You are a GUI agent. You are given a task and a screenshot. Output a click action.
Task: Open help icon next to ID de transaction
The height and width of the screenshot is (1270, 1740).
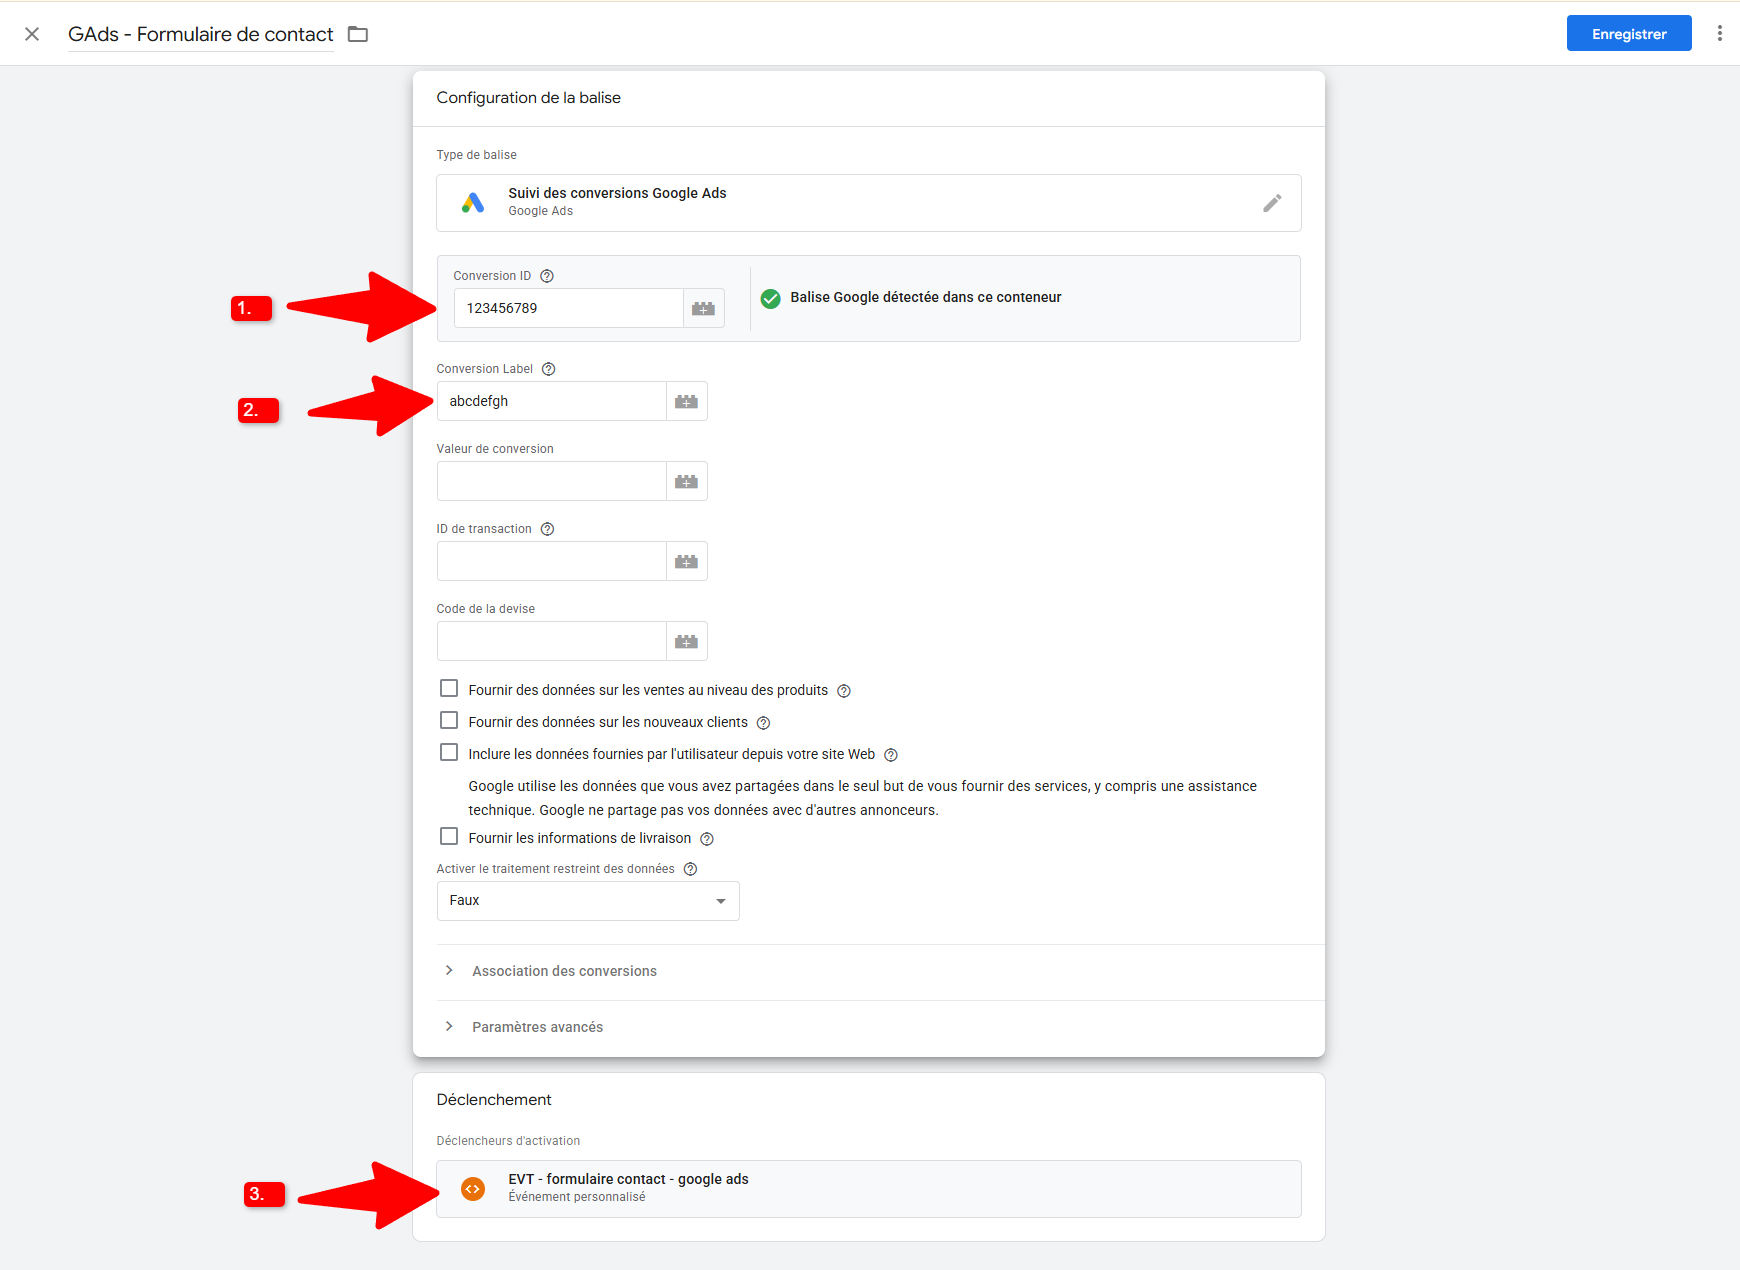click(x=548, y=529)
